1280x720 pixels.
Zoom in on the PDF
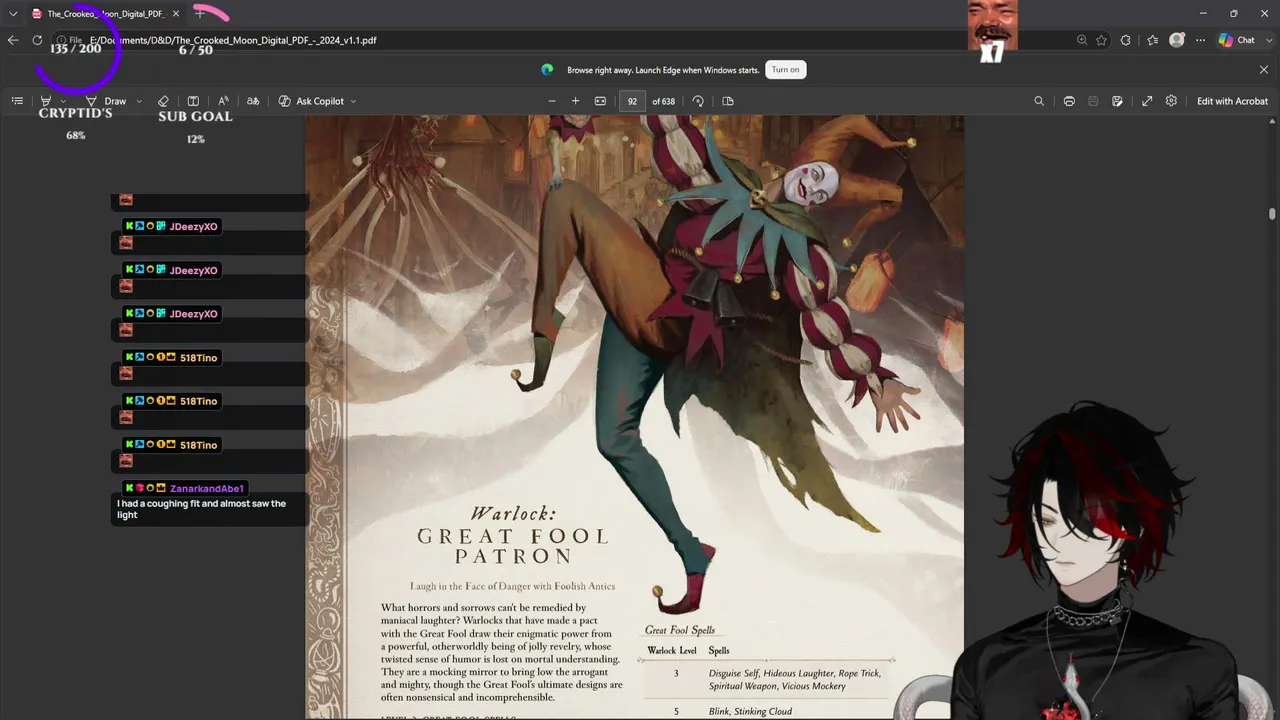pos(575,101)
